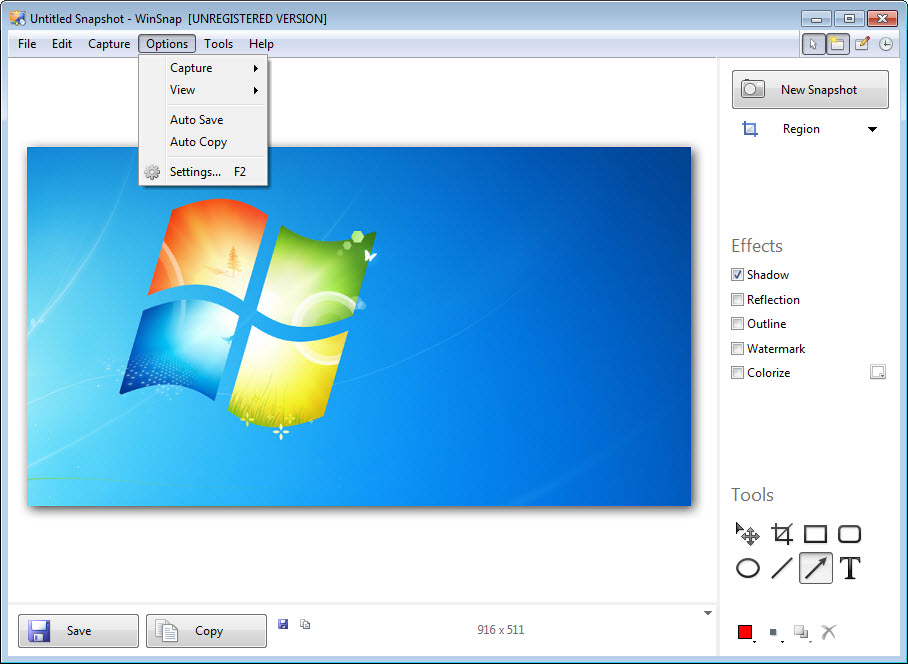Open Settings... from Options menu
This screenshot has height=664, width=908.
203,172
